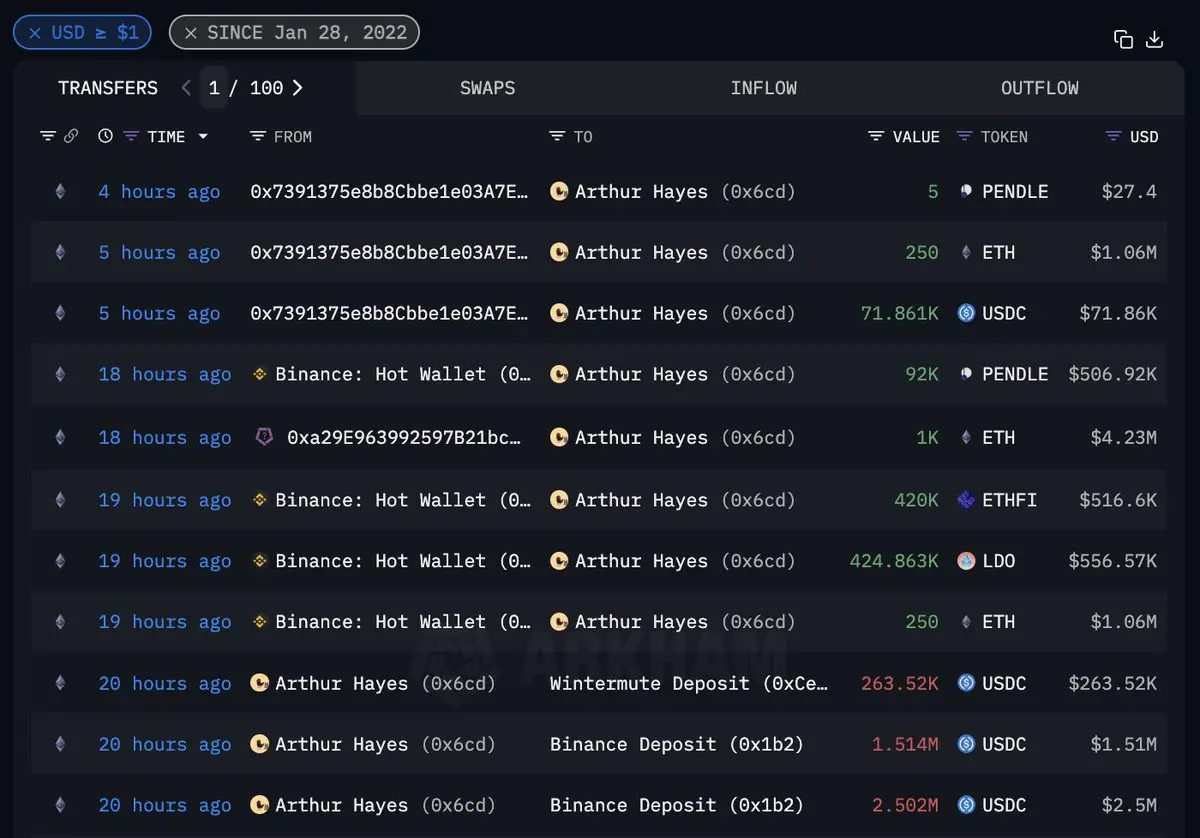Click value 424.863K
Image resolution: width=1200 pixels, height=838 pixels.
coord(894,561)
